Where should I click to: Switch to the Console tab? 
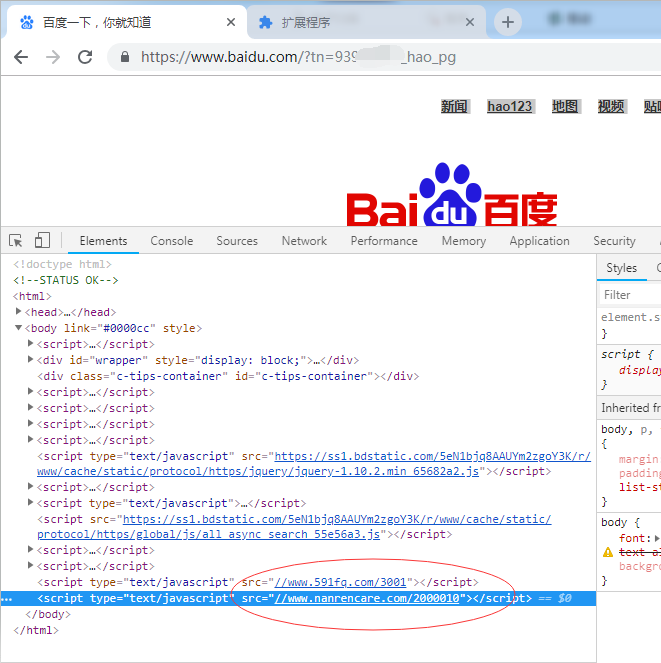click(172, 241)
